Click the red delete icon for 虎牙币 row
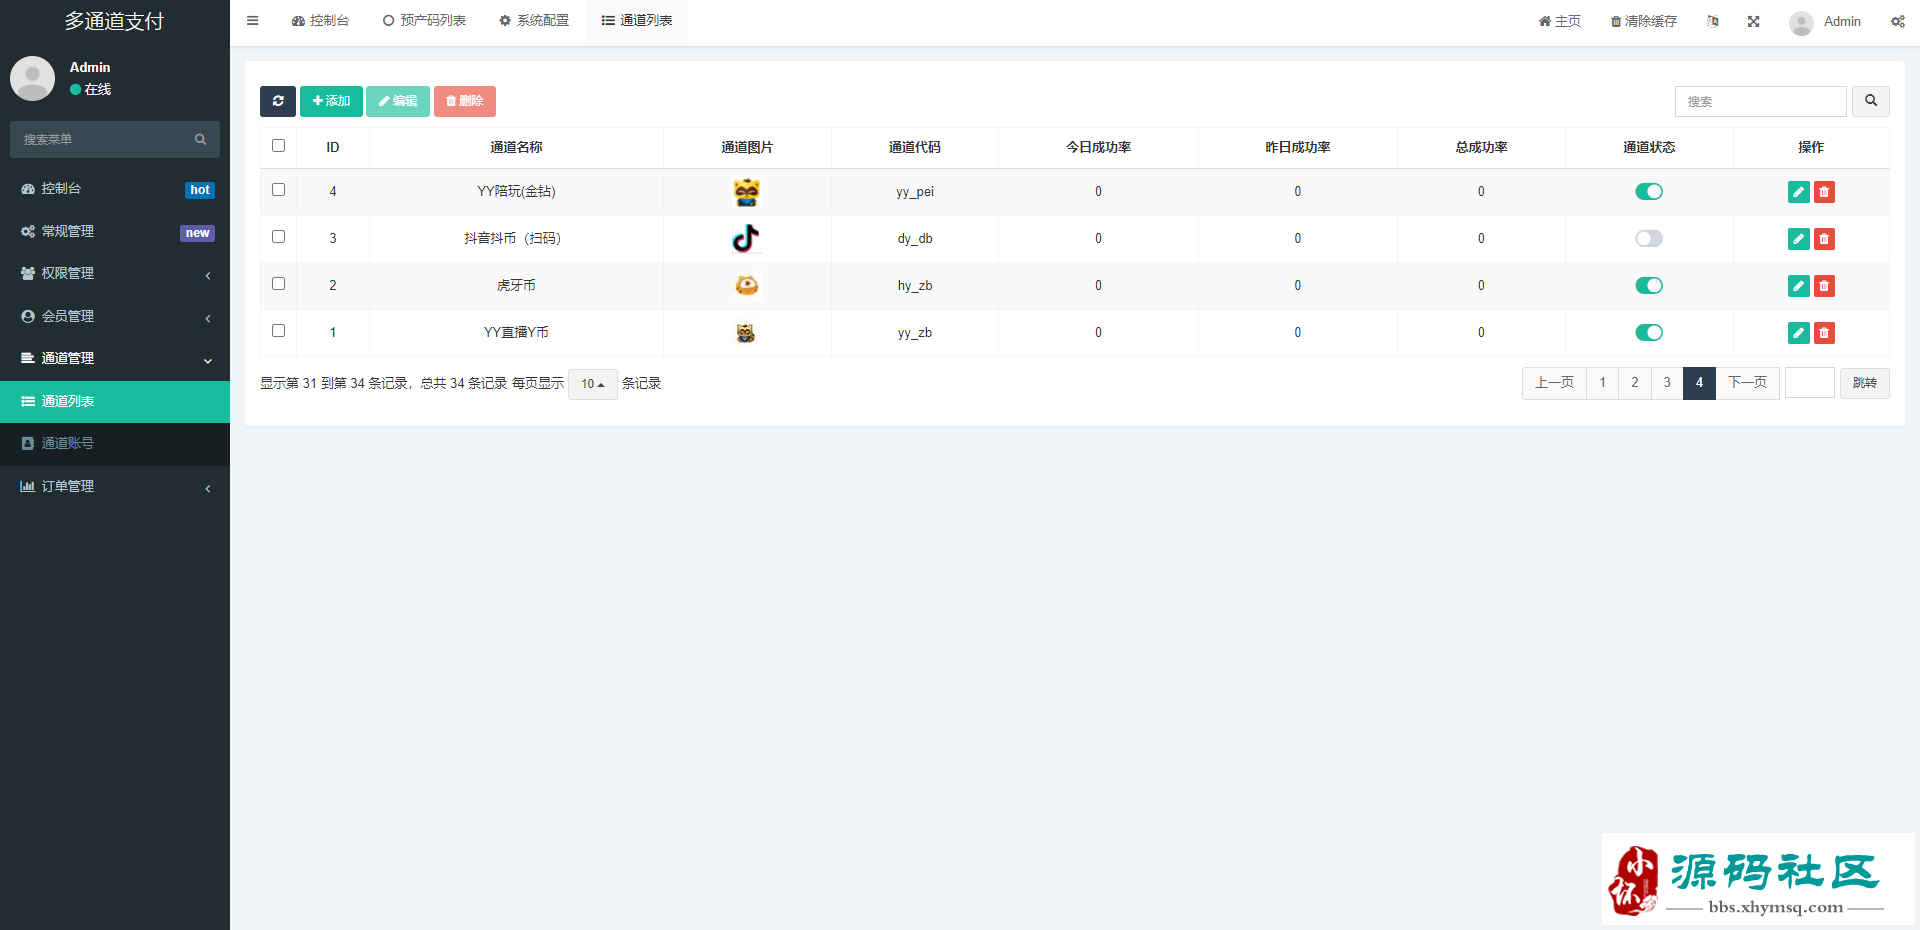The image size is (1920, 930). pyautogui.click(x=1824, y=286)
